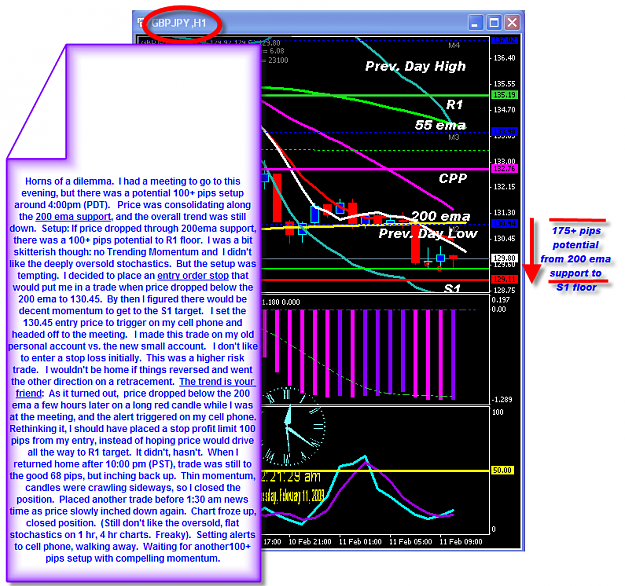This screenshot has width=625, height=586.
Task: Select the R1 chart label
Action: point(454,105)
